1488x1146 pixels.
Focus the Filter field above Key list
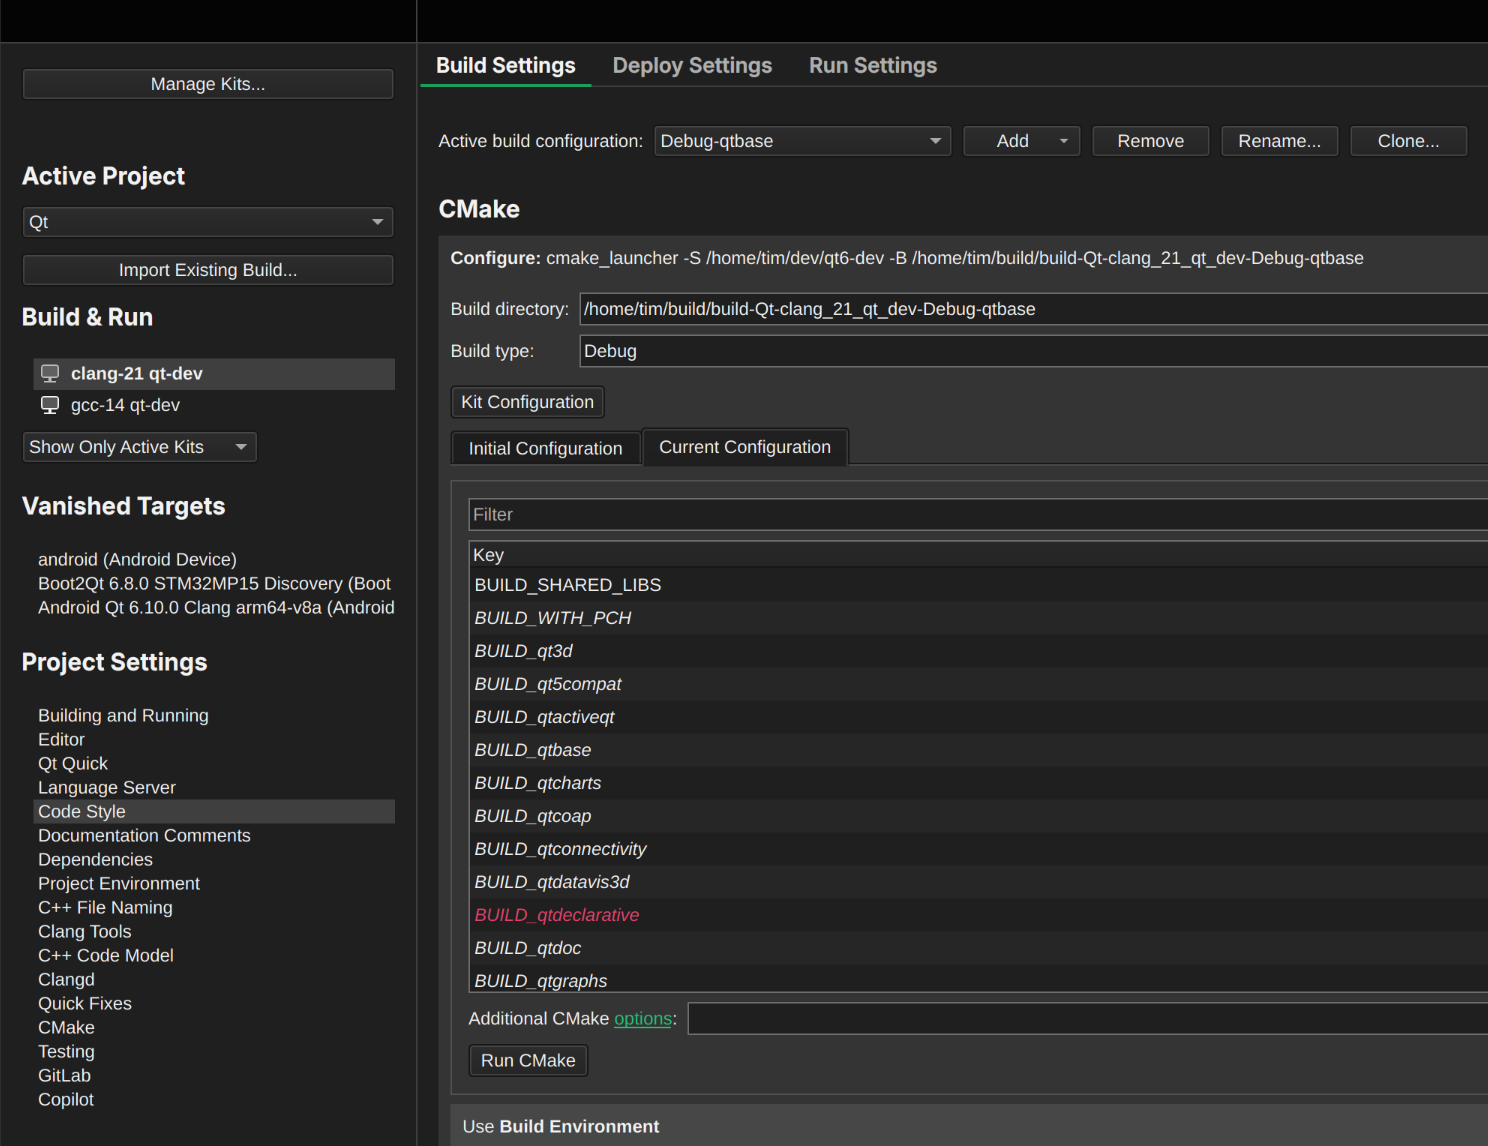[x=975, y=515]
